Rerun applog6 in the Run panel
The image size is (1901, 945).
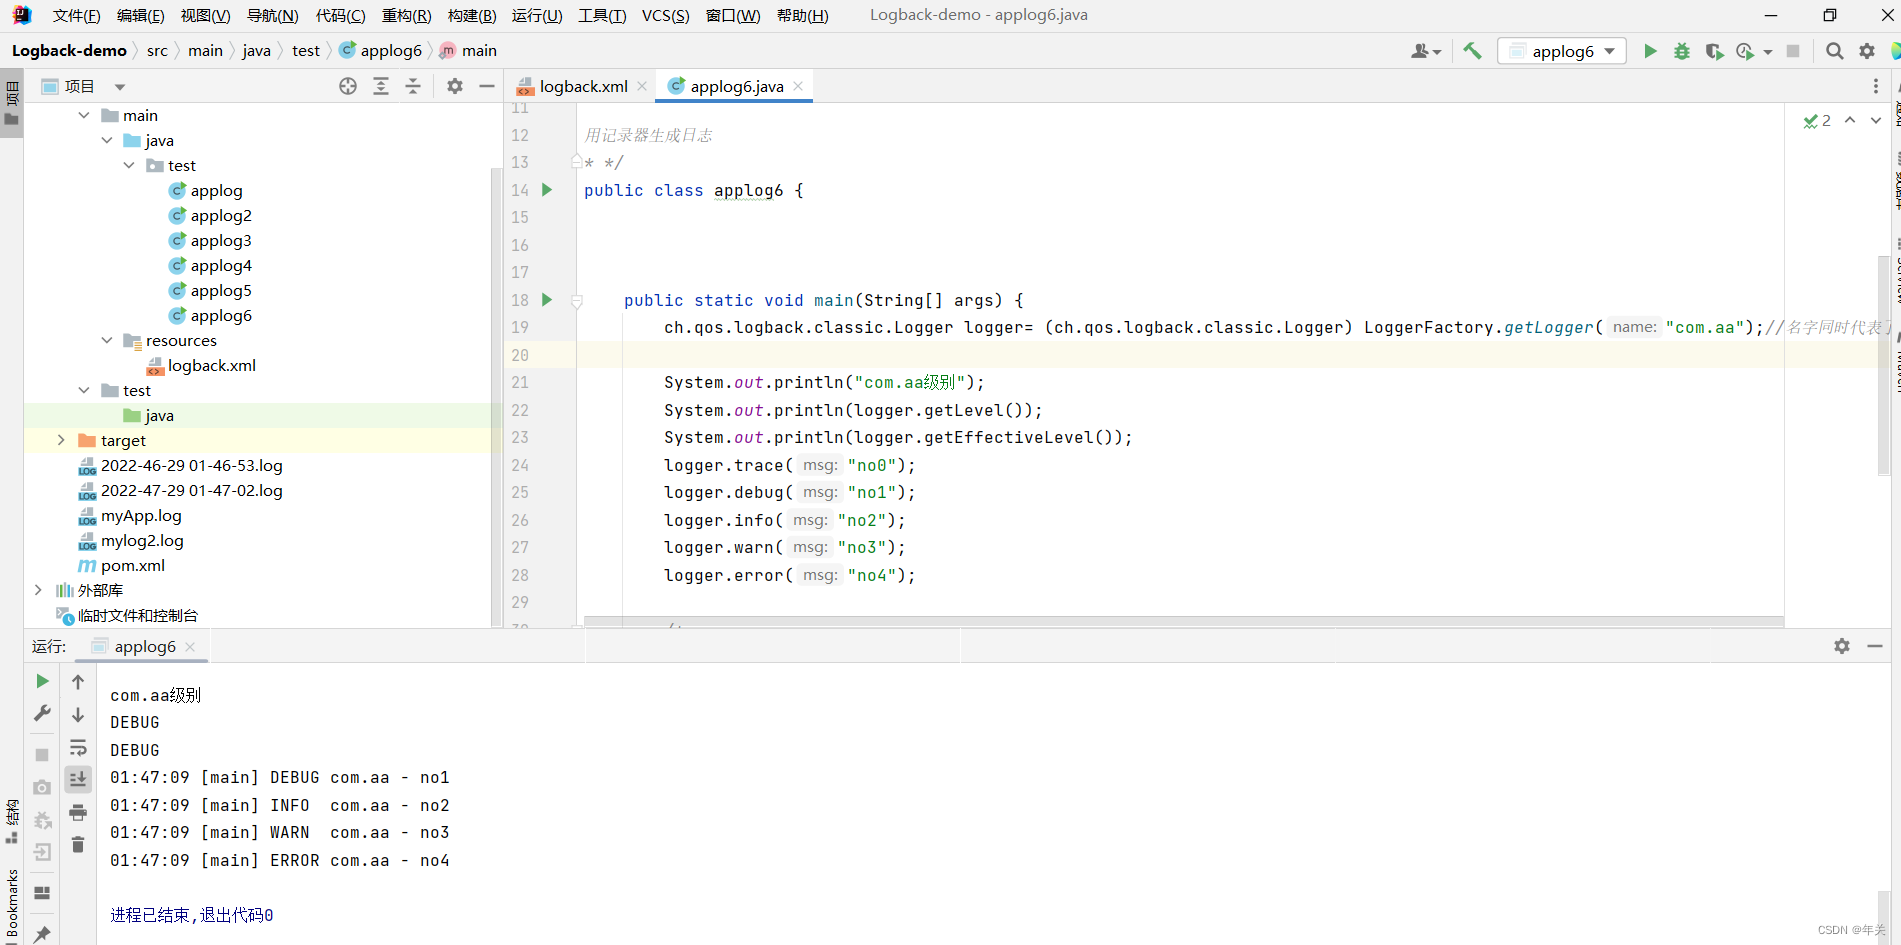click(42, 681)
